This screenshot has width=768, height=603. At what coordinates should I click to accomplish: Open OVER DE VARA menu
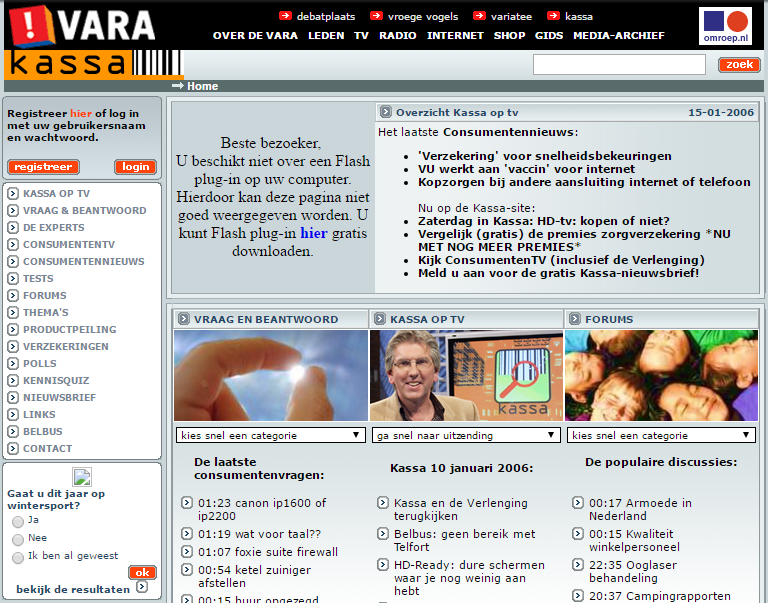click(255, 35)
